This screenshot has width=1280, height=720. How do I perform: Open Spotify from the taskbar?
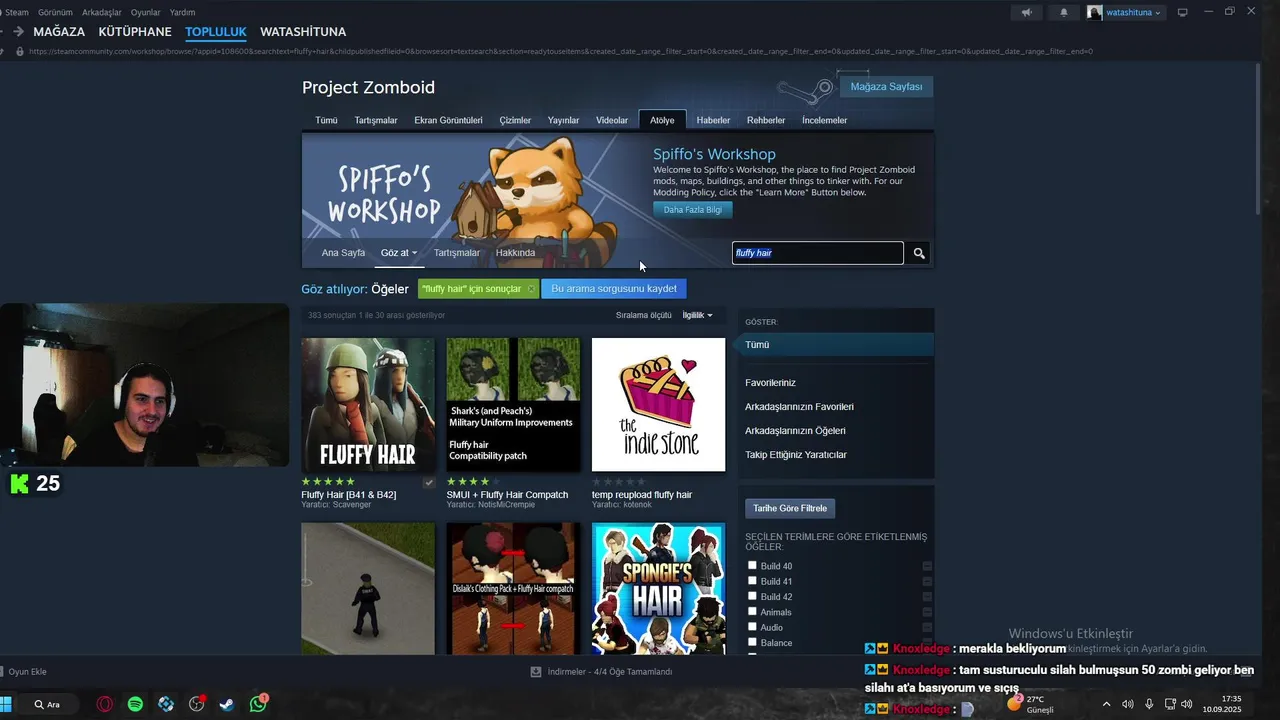click(135, 704)
